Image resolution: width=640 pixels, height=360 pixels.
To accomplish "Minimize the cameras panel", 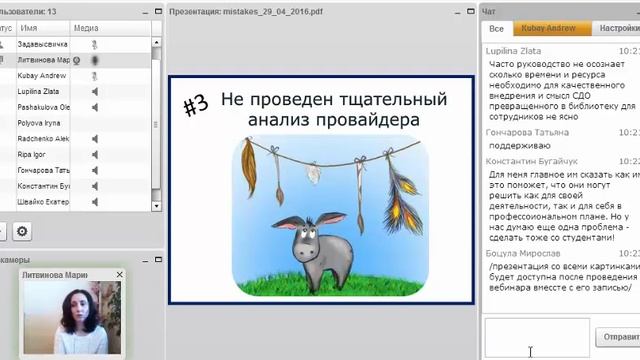I will pos(145,260).
